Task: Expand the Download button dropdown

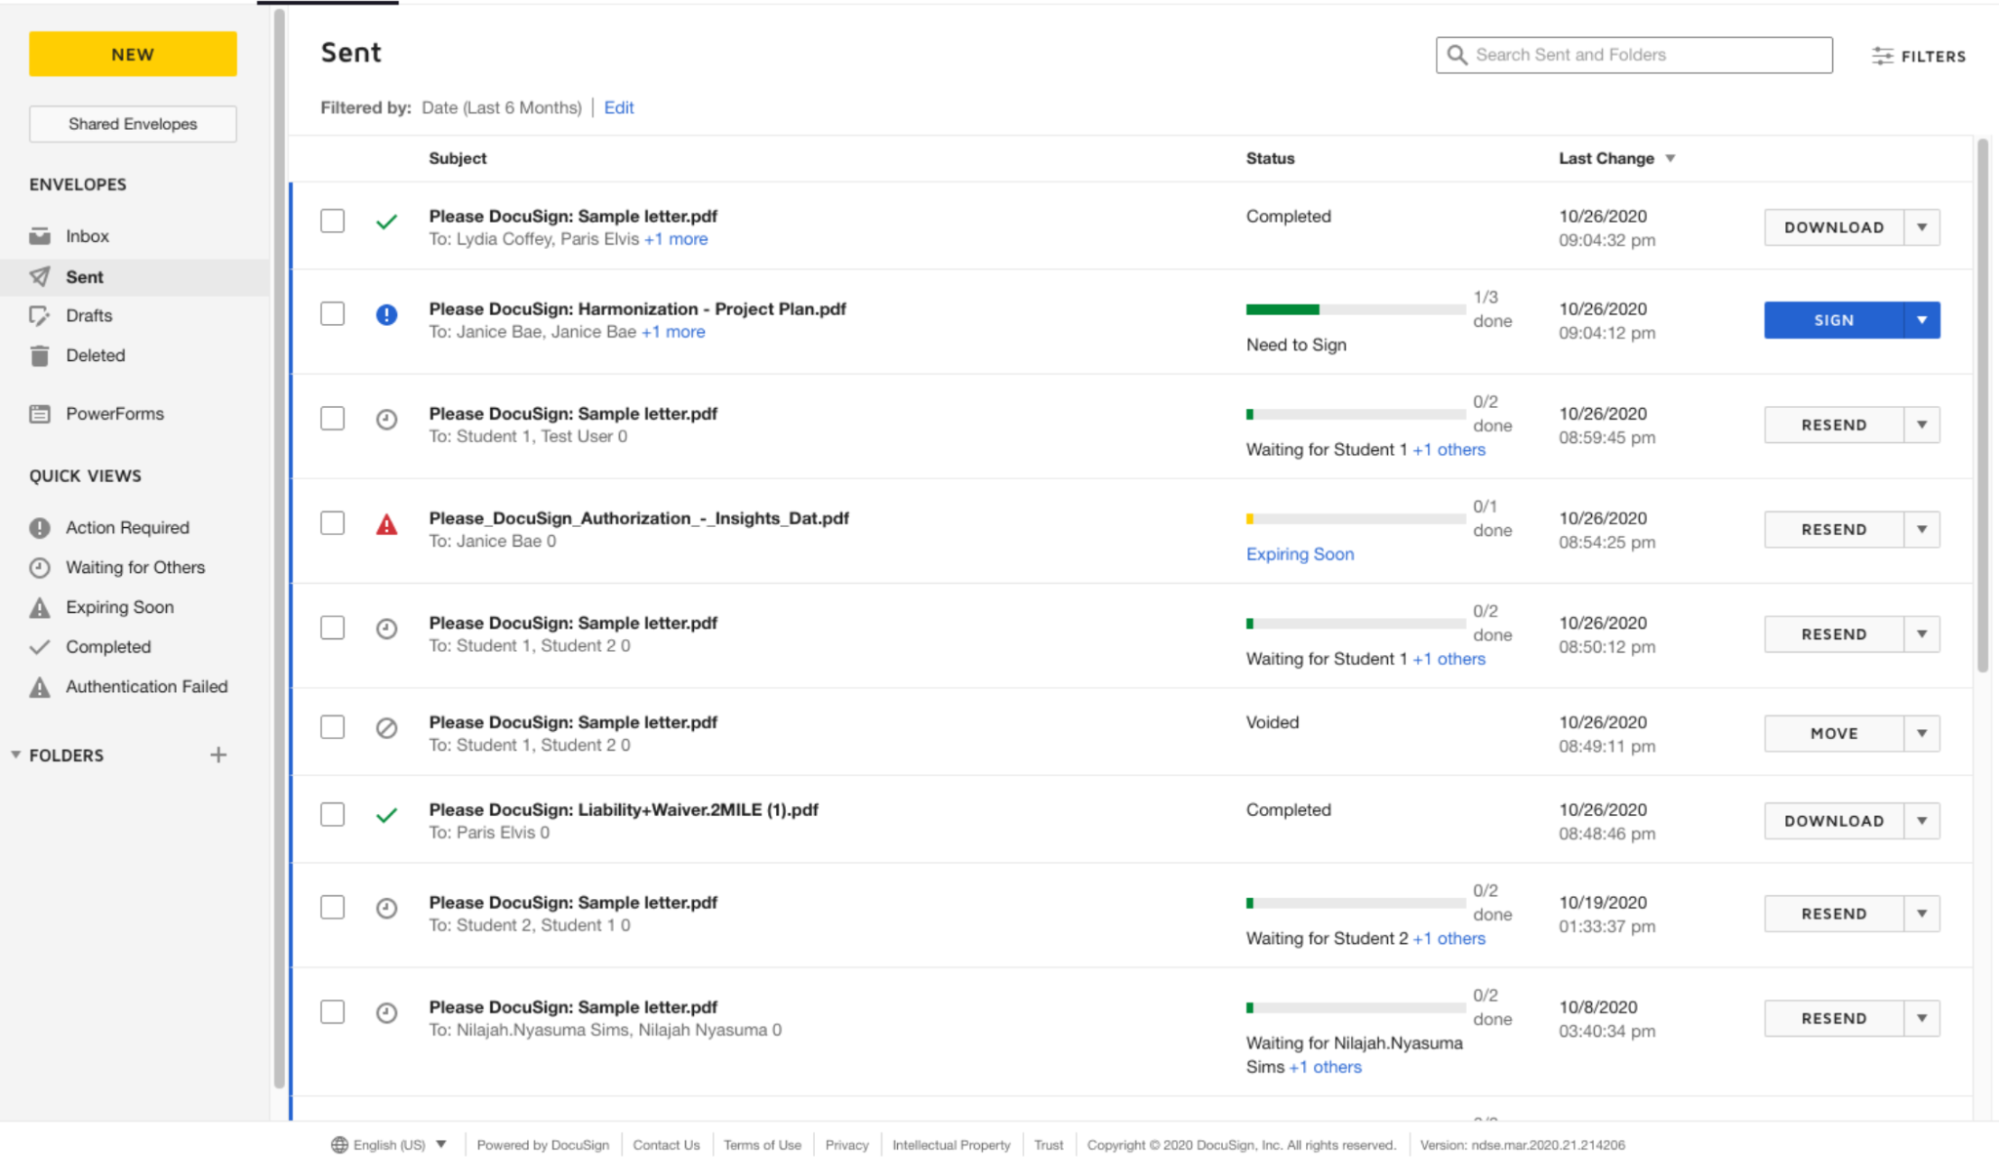Action: click(1921, 227)
